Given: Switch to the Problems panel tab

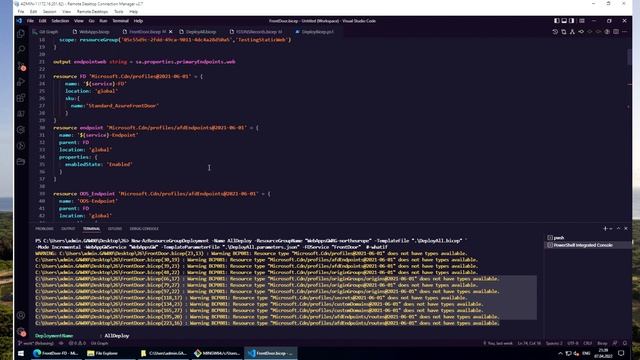Looking at the screenshot, I should (x=44, y=229).
